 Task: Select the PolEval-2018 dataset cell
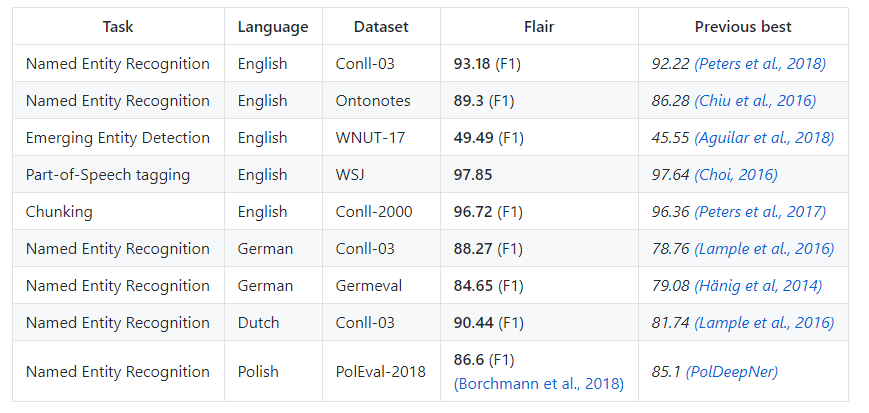(x=380, y=372)
